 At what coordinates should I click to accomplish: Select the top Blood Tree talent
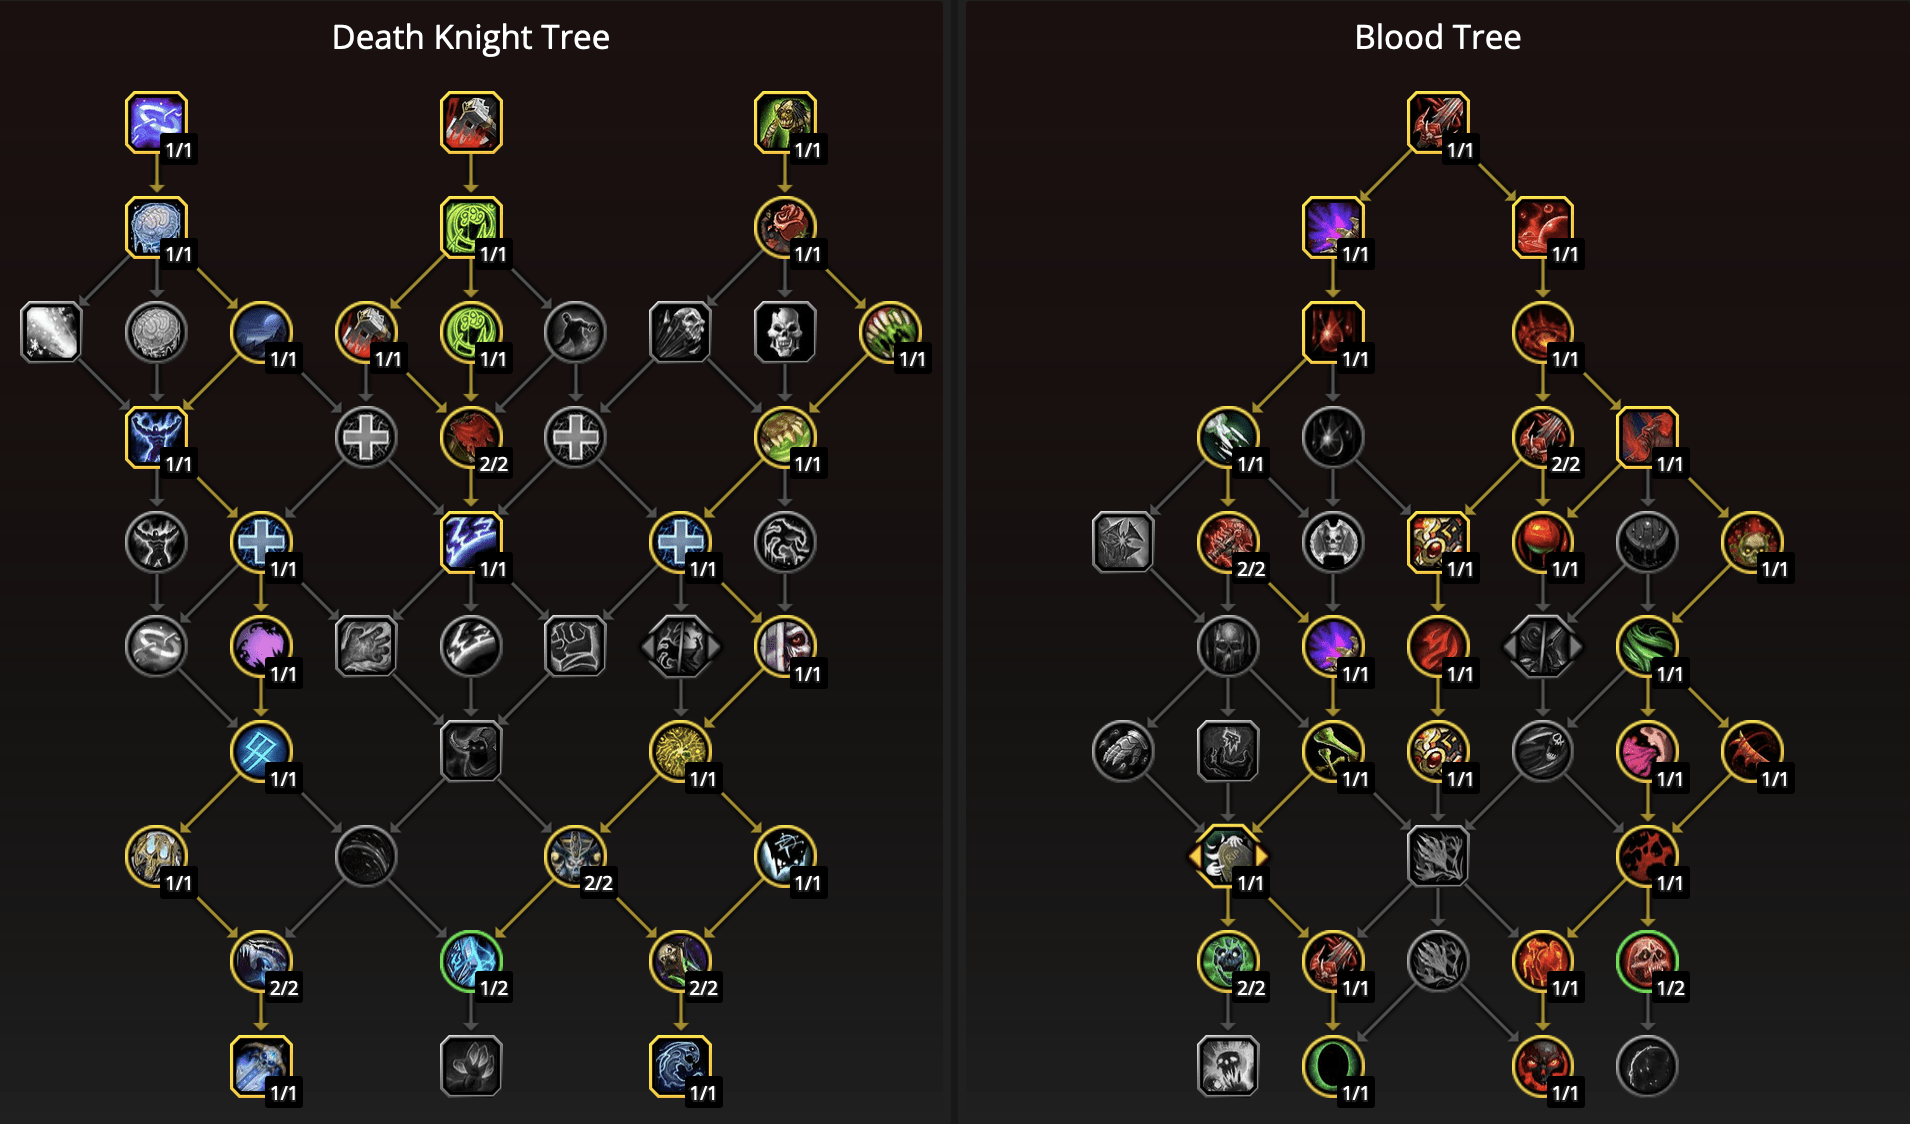click(1438, 122)
